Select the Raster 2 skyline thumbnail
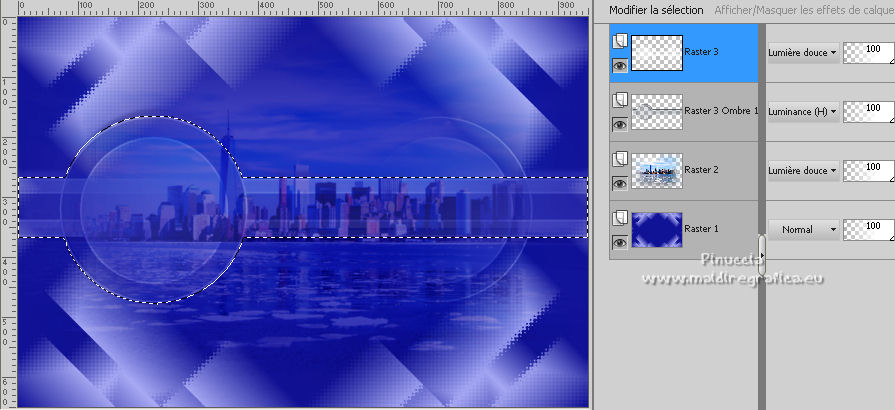The image size is (895, 410). click(x=657, y=171)
